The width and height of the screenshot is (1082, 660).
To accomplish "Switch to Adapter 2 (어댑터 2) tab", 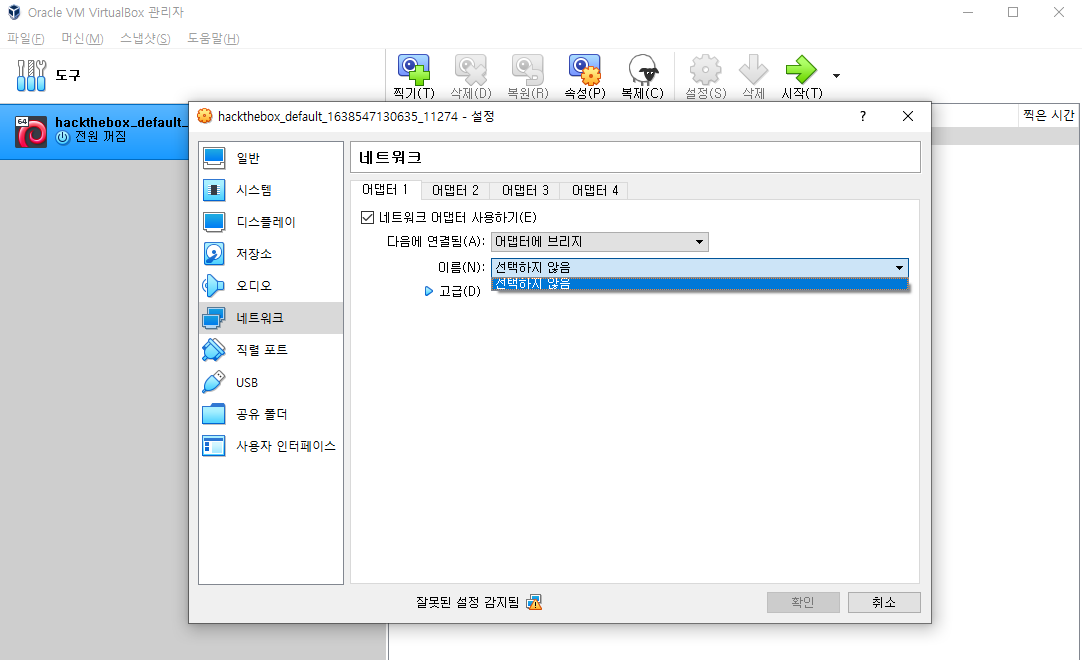I will tap(455, 191).
